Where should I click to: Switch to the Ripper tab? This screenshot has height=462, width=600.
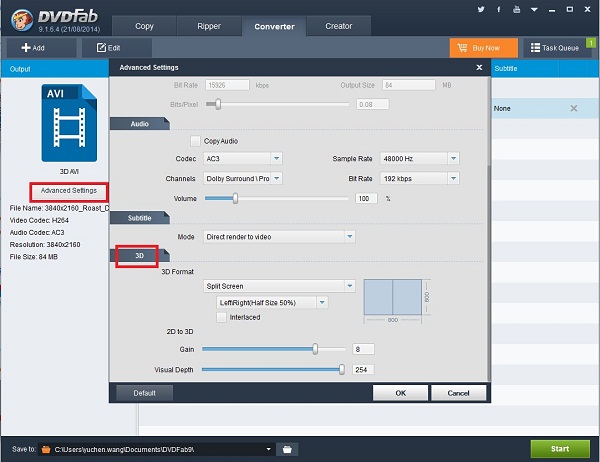209,26
